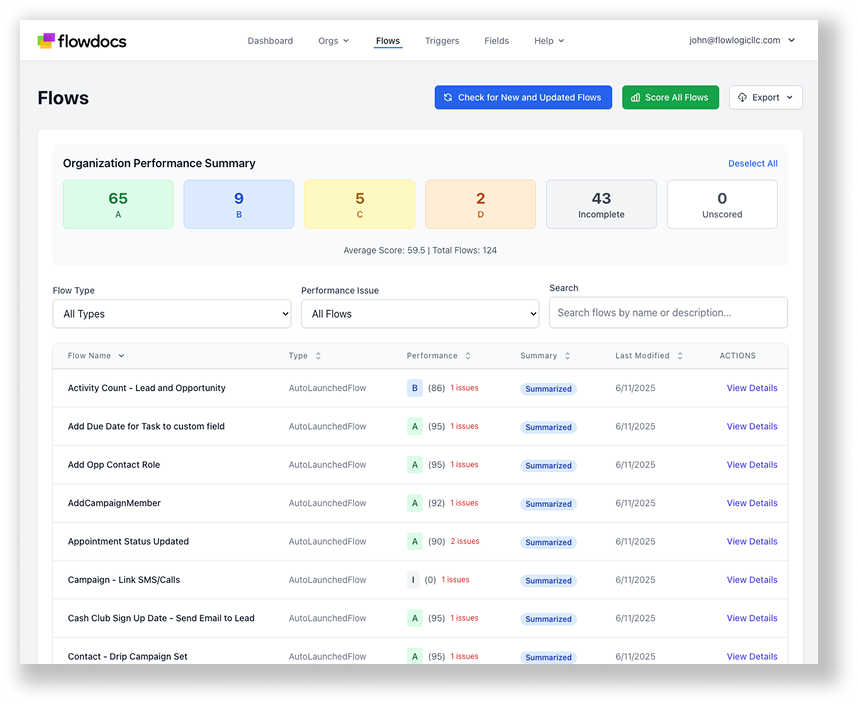Screen dimensions: 858x704
Task: Go to the Dashboard tab
Action: tap(270, 40)
